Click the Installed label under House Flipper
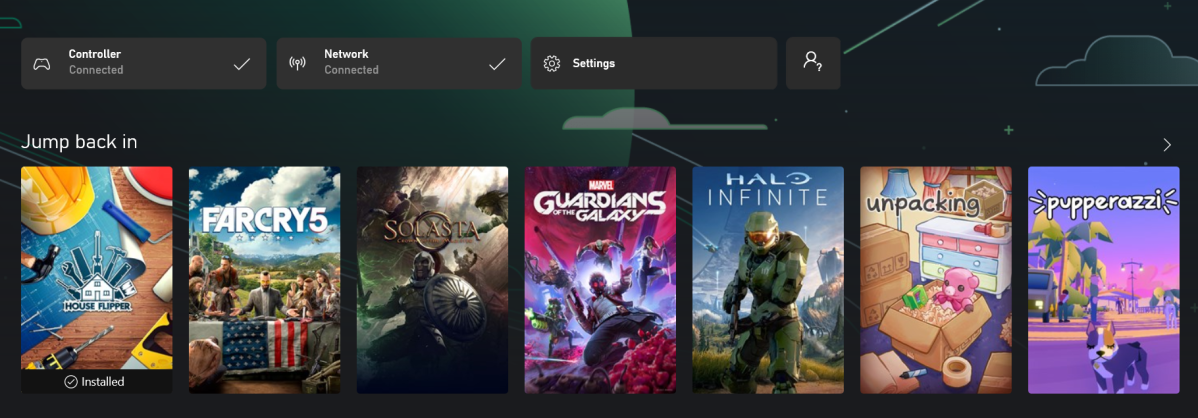 104,382
